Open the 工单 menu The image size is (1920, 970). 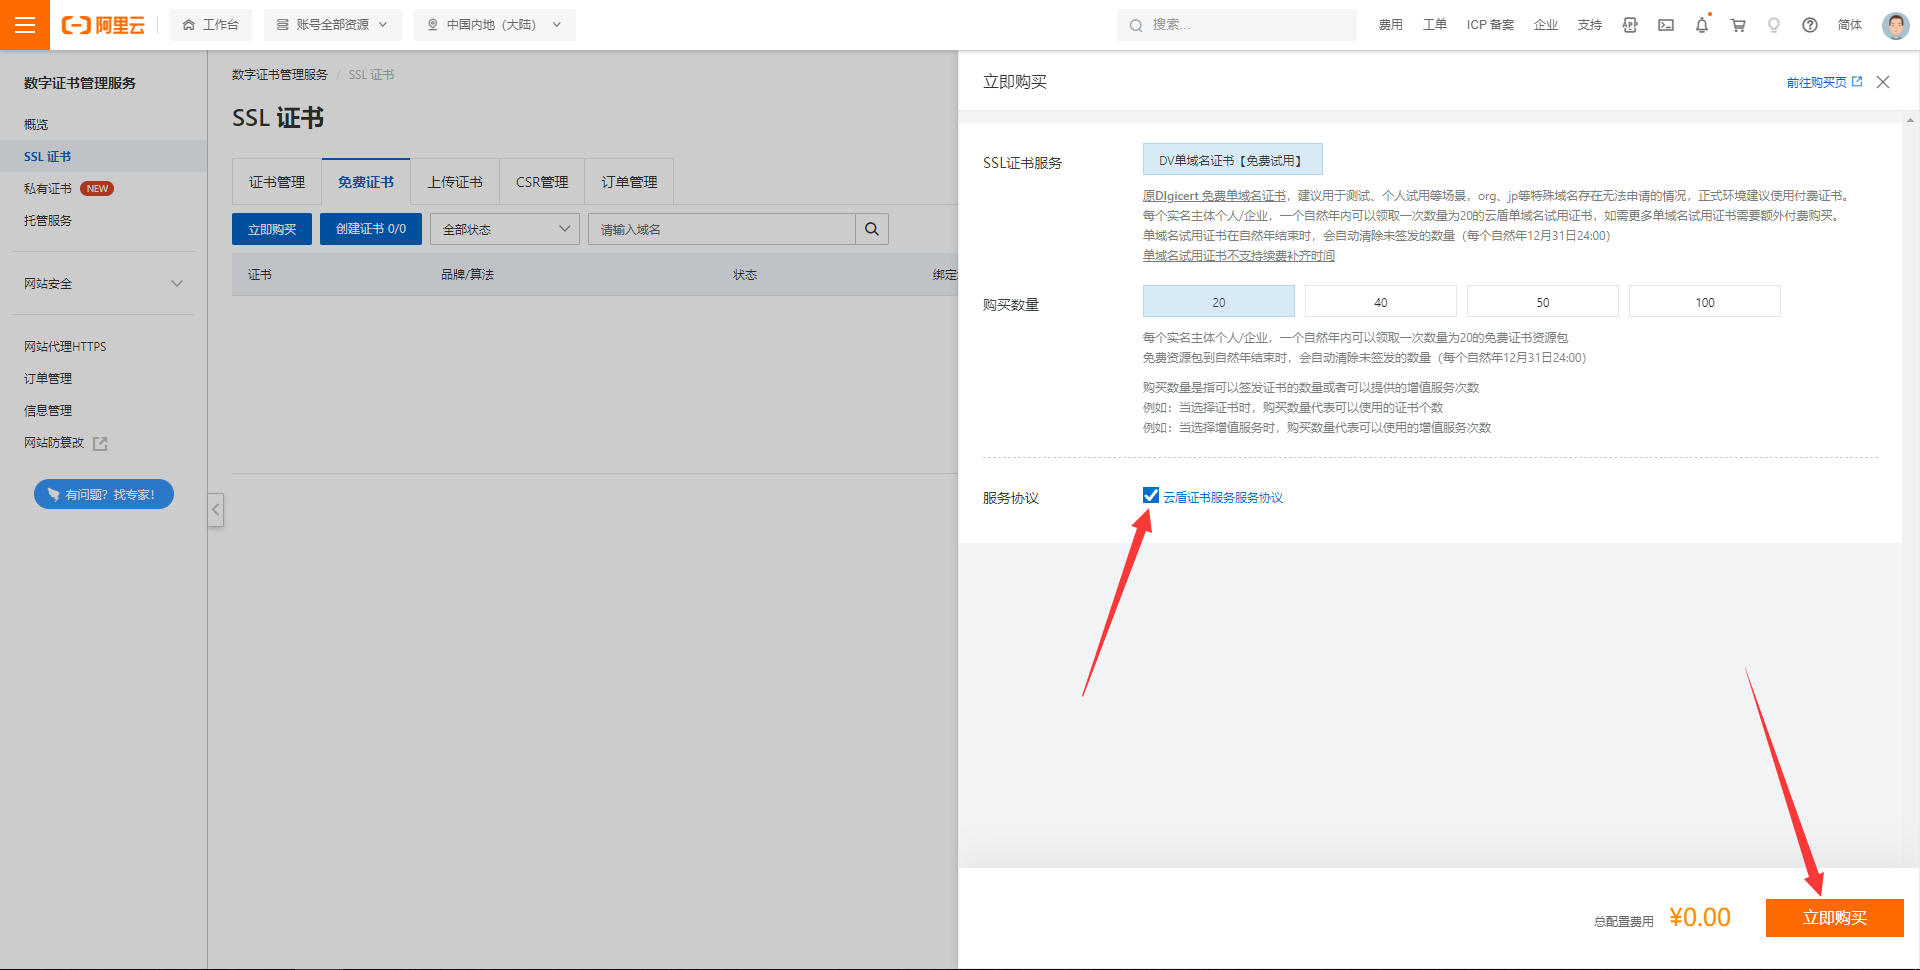point(1434,25)
